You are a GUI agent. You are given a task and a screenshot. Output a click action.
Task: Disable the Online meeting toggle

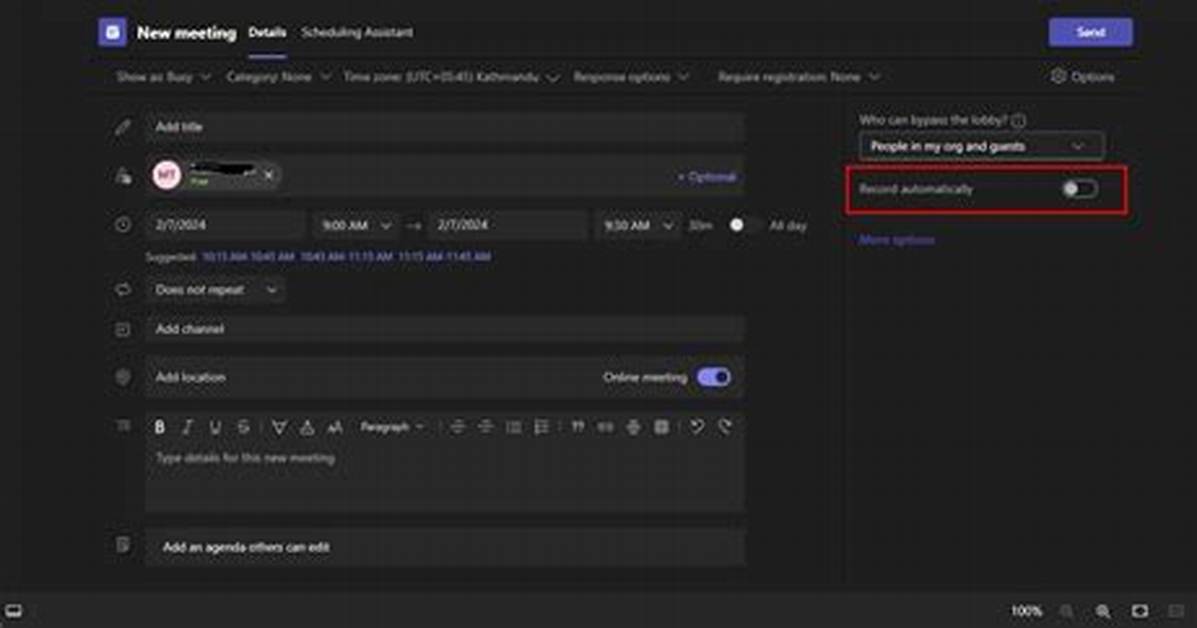point(714,377)
